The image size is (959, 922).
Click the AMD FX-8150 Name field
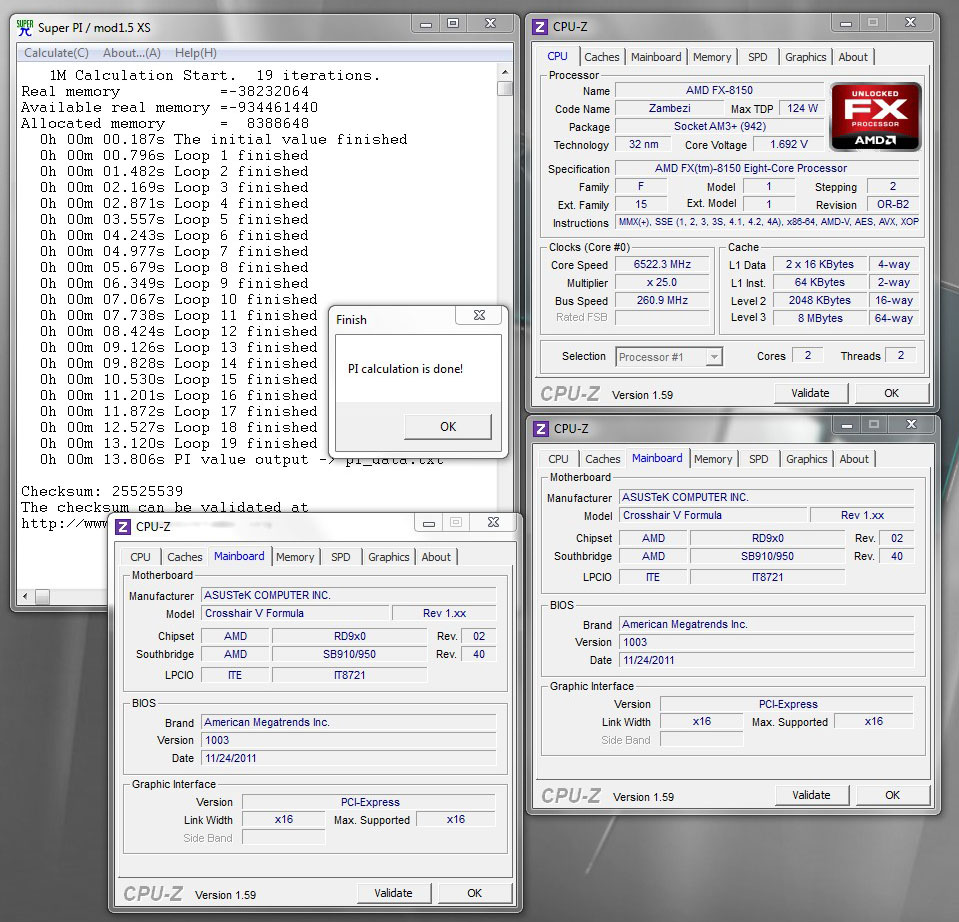point(719,90)
